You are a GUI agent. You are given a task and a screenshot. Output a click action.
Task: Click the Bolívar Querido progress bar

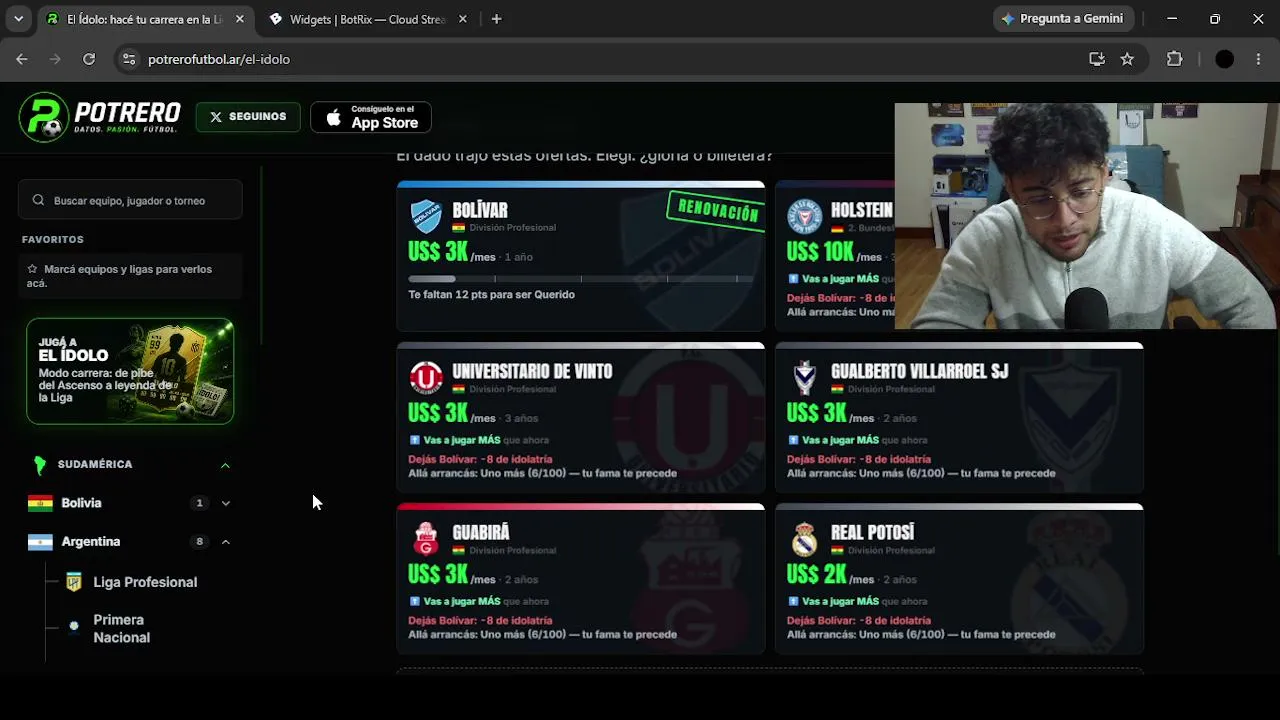(x=580, y=279)
